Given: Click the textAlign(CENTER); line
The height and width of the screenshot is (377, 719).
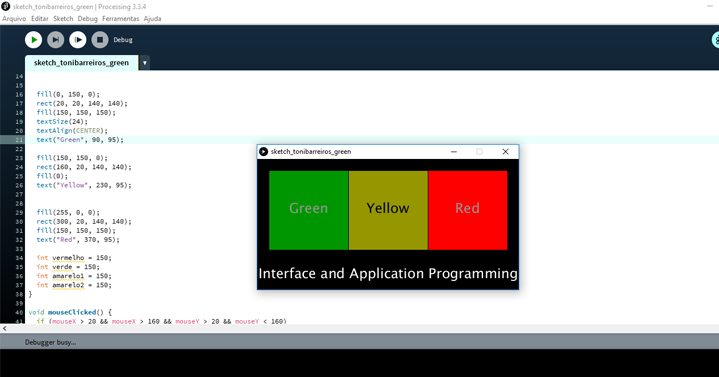Looking at the screenshot, I should (x=72, y=131).
